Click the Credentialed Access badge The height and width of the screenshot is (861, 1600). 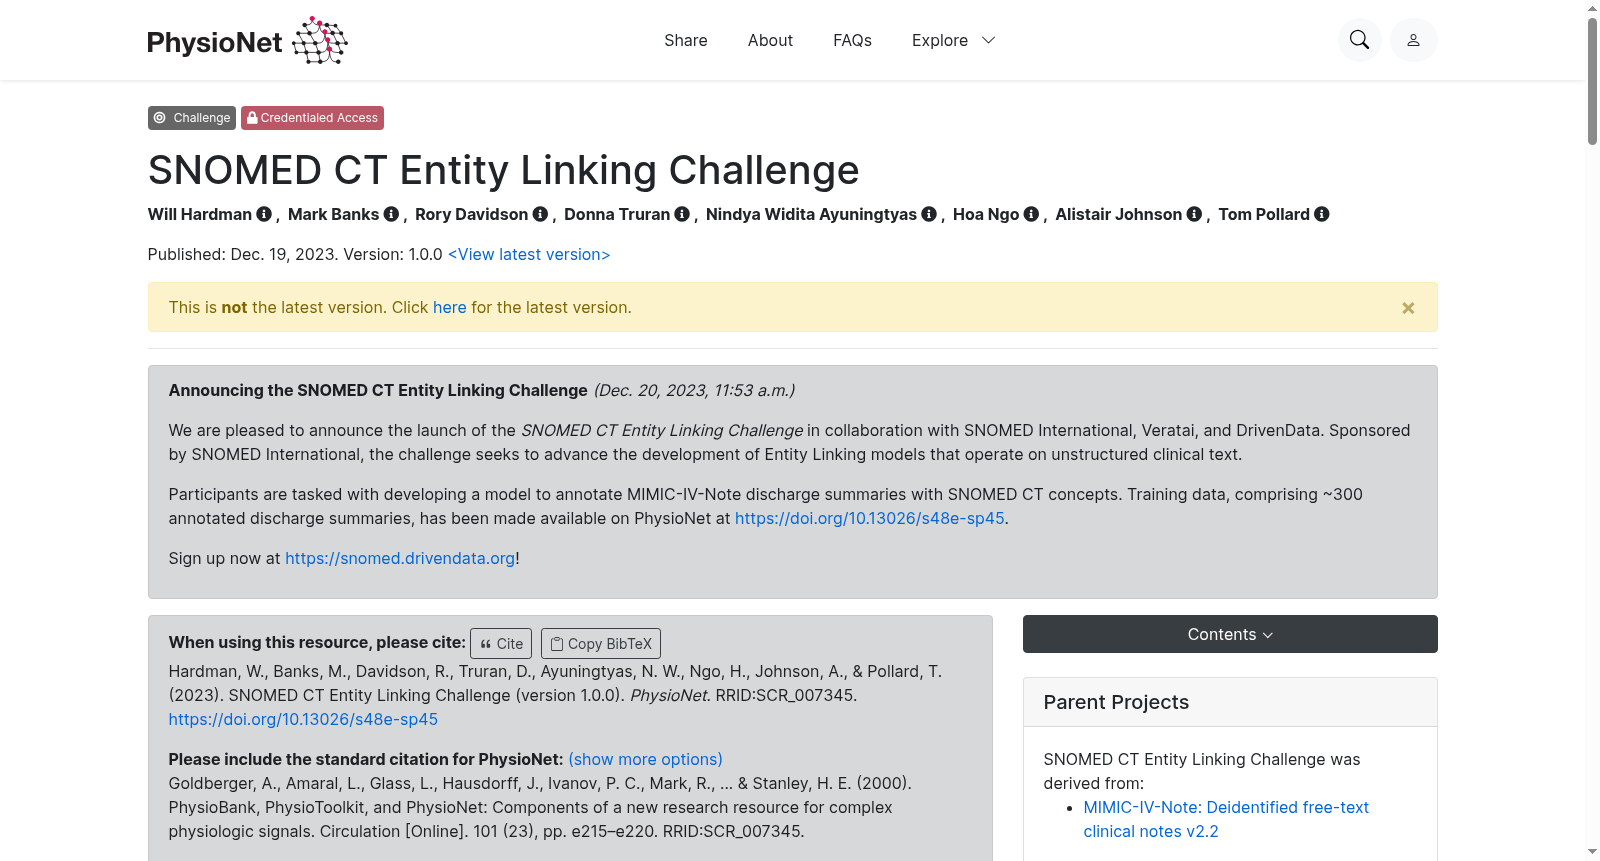tap(312, 118)
